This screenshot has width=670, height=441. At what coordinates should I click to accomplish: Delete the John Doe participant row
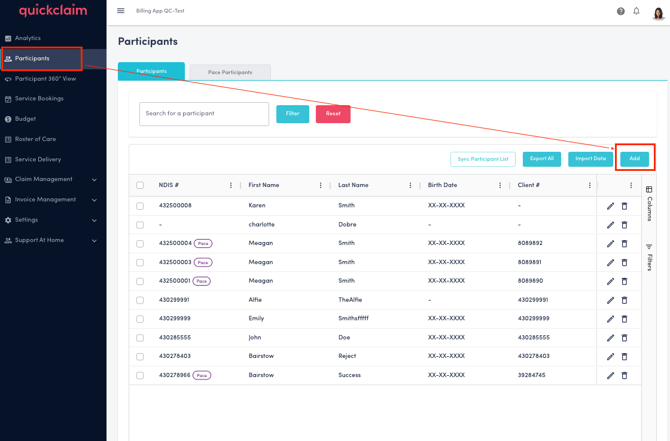tap(625, 338)
